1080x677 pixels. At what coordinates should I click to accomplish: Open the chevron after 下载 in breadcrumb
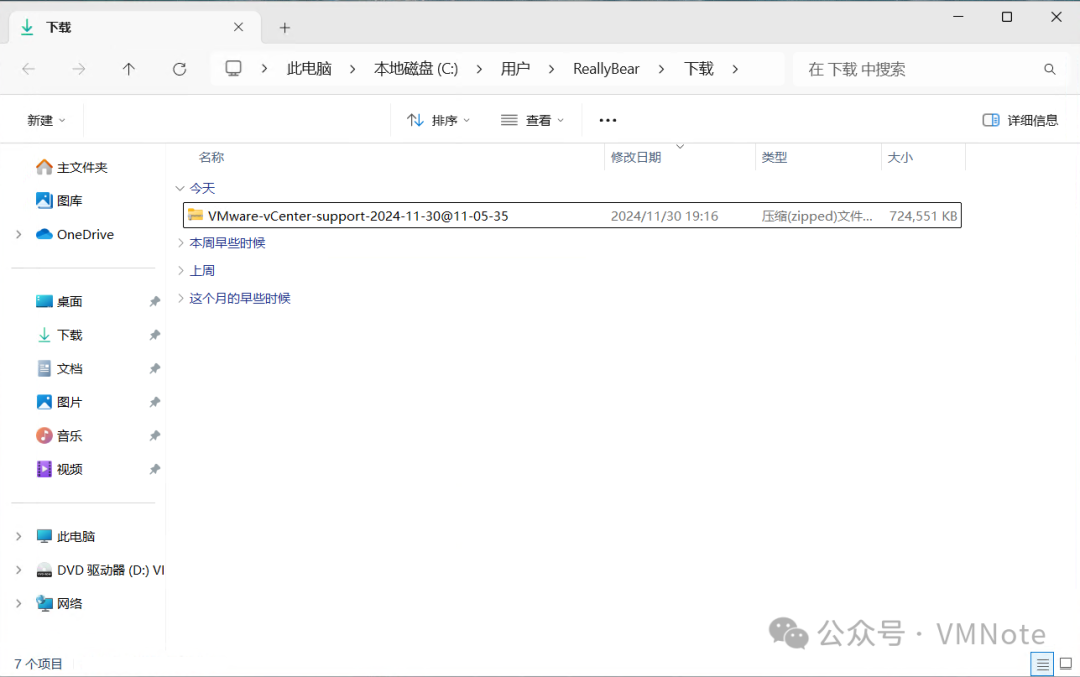pos(735,69)
